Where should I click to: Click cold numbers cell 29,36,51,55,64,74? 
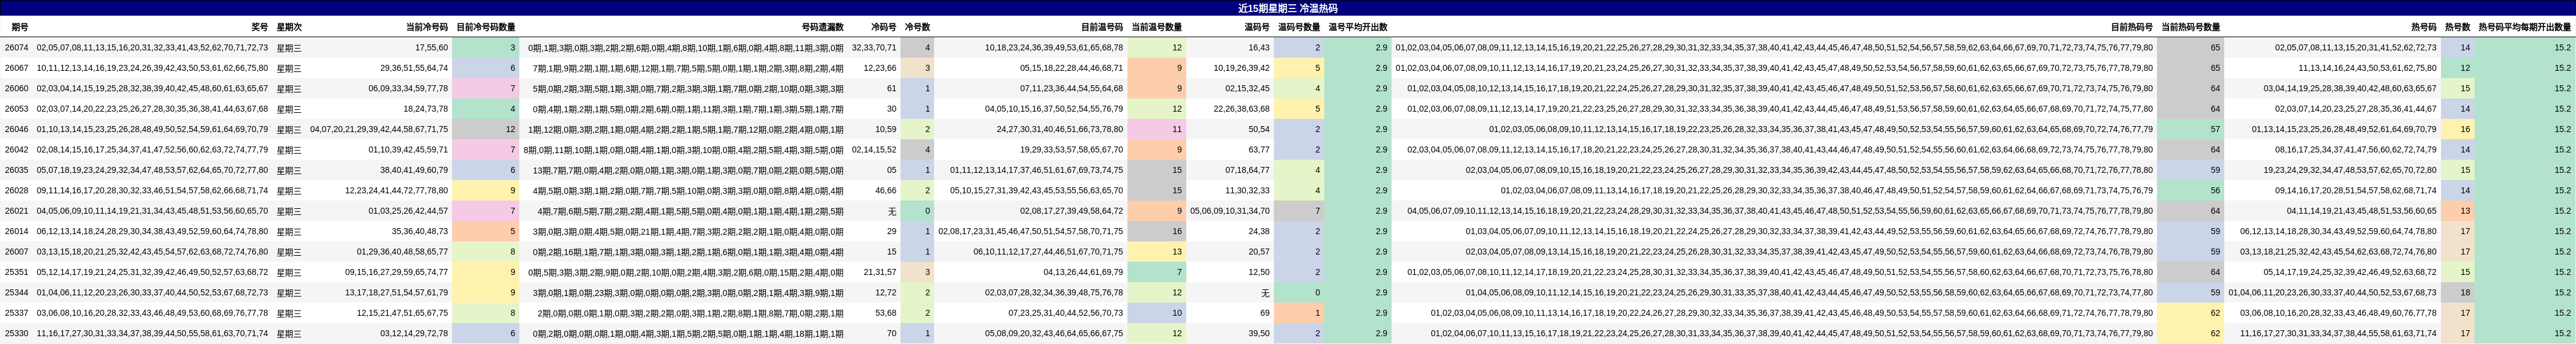(x=414, y=68)
